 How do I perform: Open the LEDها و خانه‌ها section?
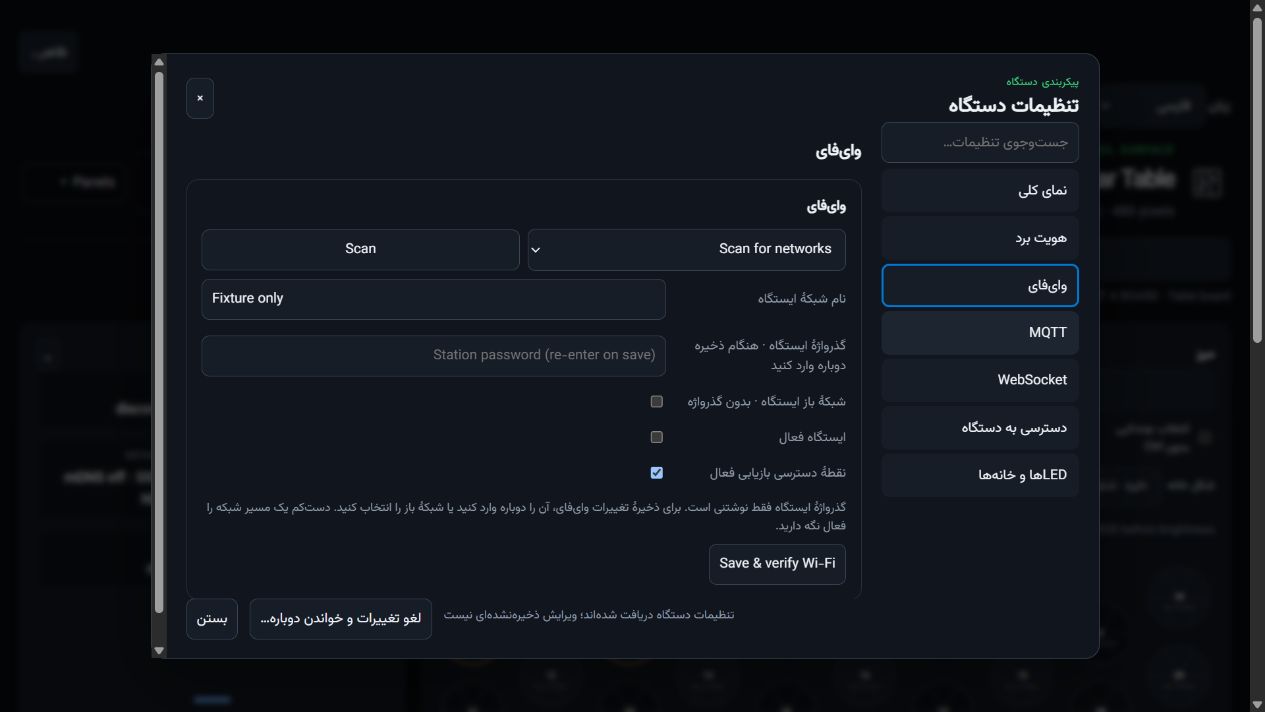click(980, 474)
